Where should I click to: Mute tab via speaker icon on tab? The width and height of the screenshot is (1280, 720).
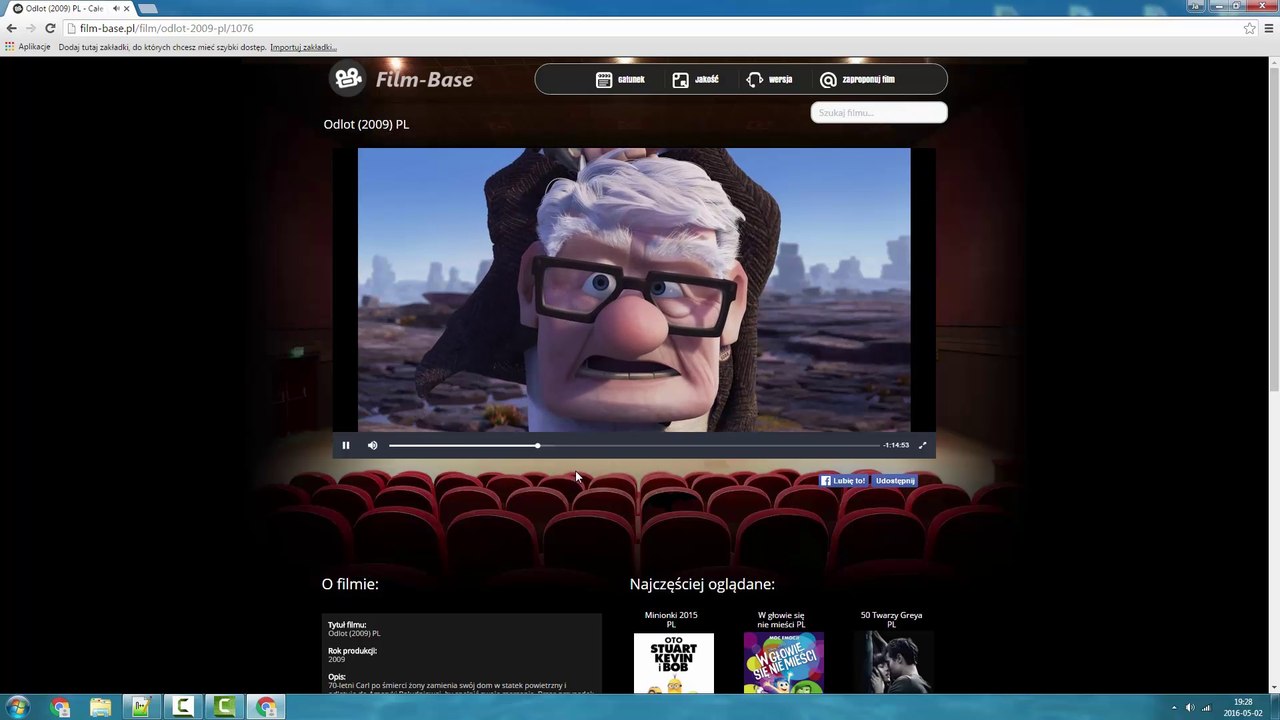pos(116,8)
